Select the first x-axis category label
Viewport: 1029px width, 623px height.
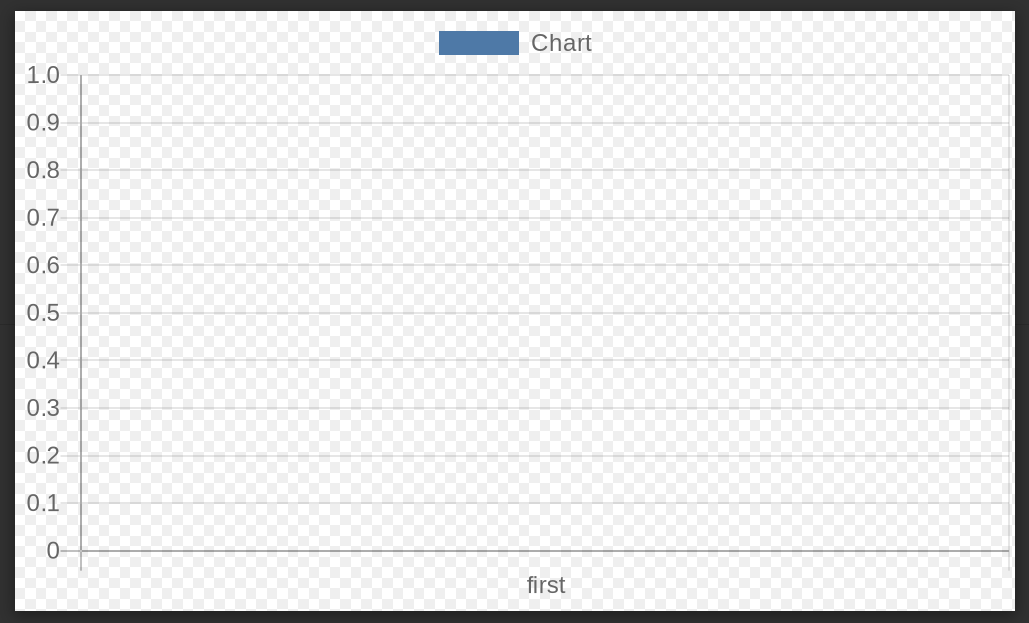[x=545, y=585]
